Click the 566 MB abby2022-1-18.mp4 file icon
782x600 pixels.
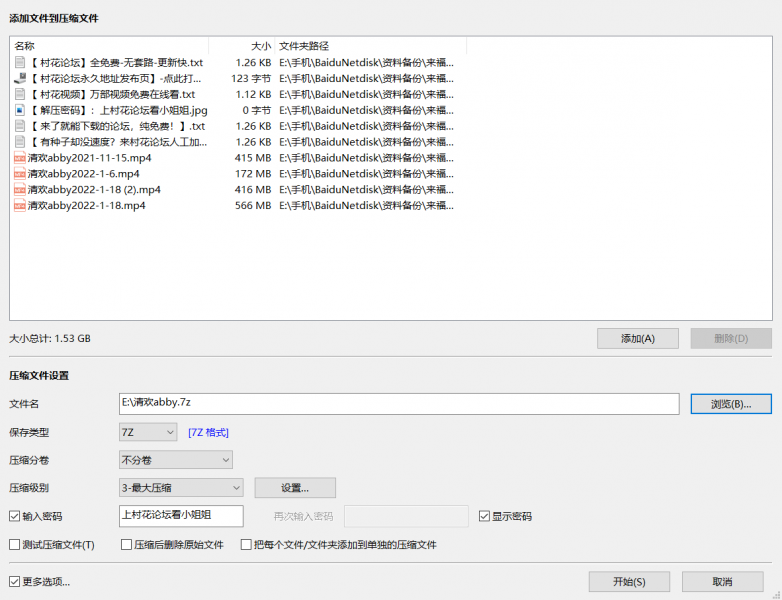pos(20,206)
